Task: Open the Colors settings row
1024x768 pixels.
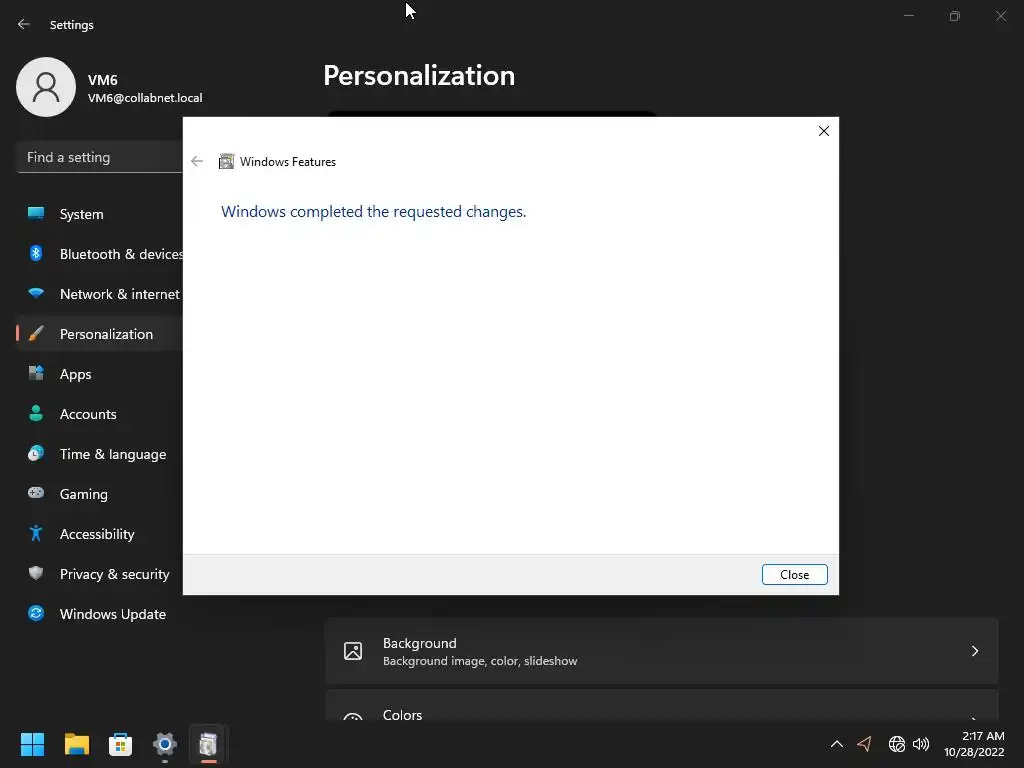Action: (x=662, y=705)
